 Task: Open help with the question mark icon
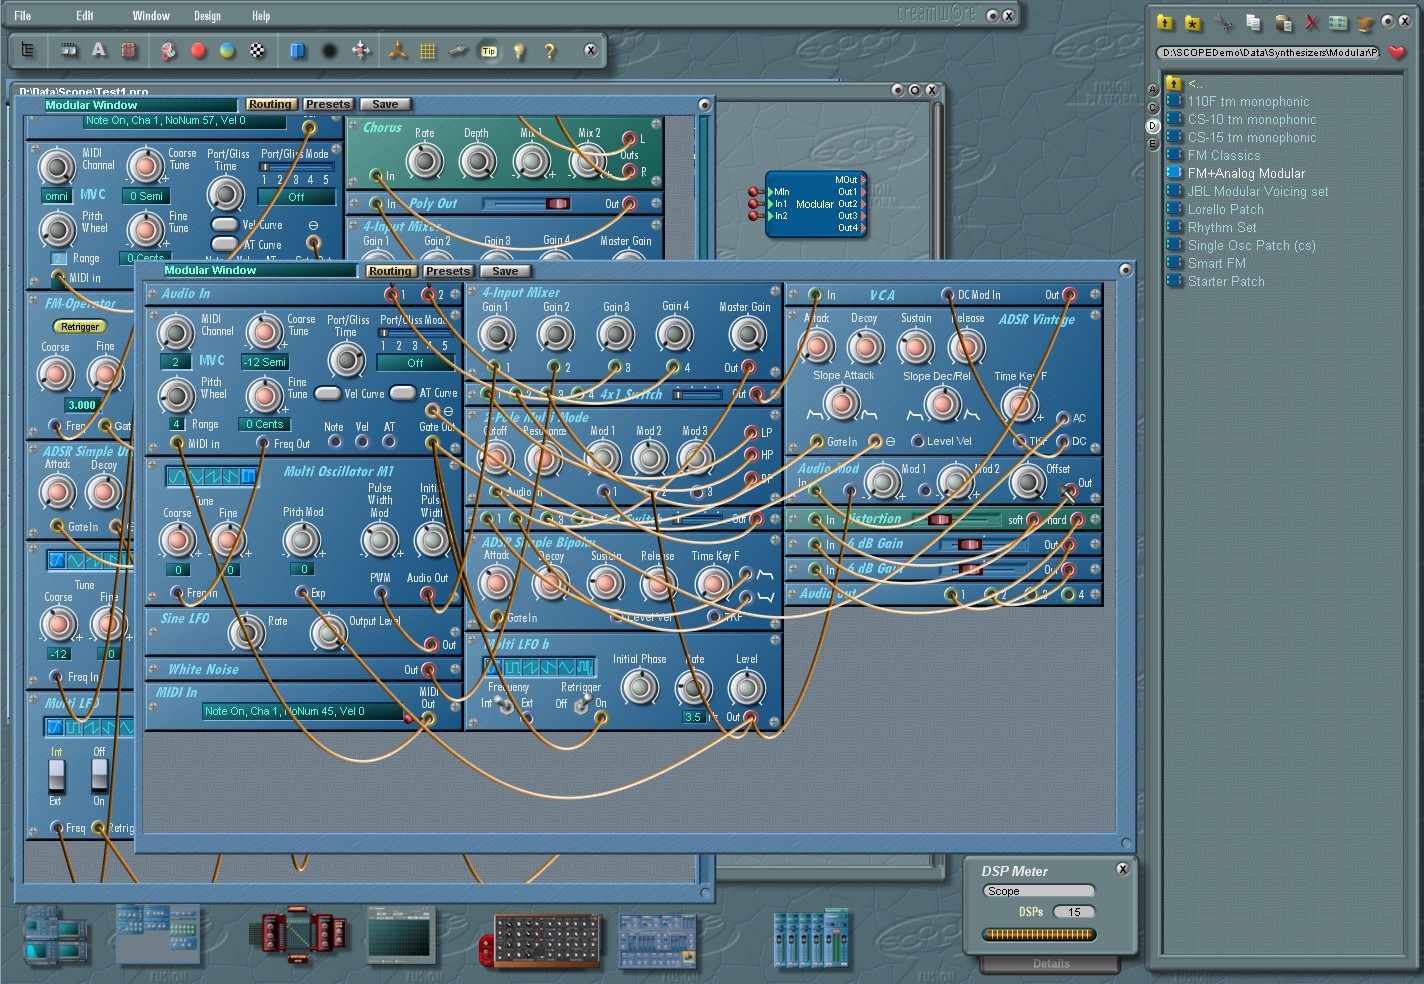549,50
